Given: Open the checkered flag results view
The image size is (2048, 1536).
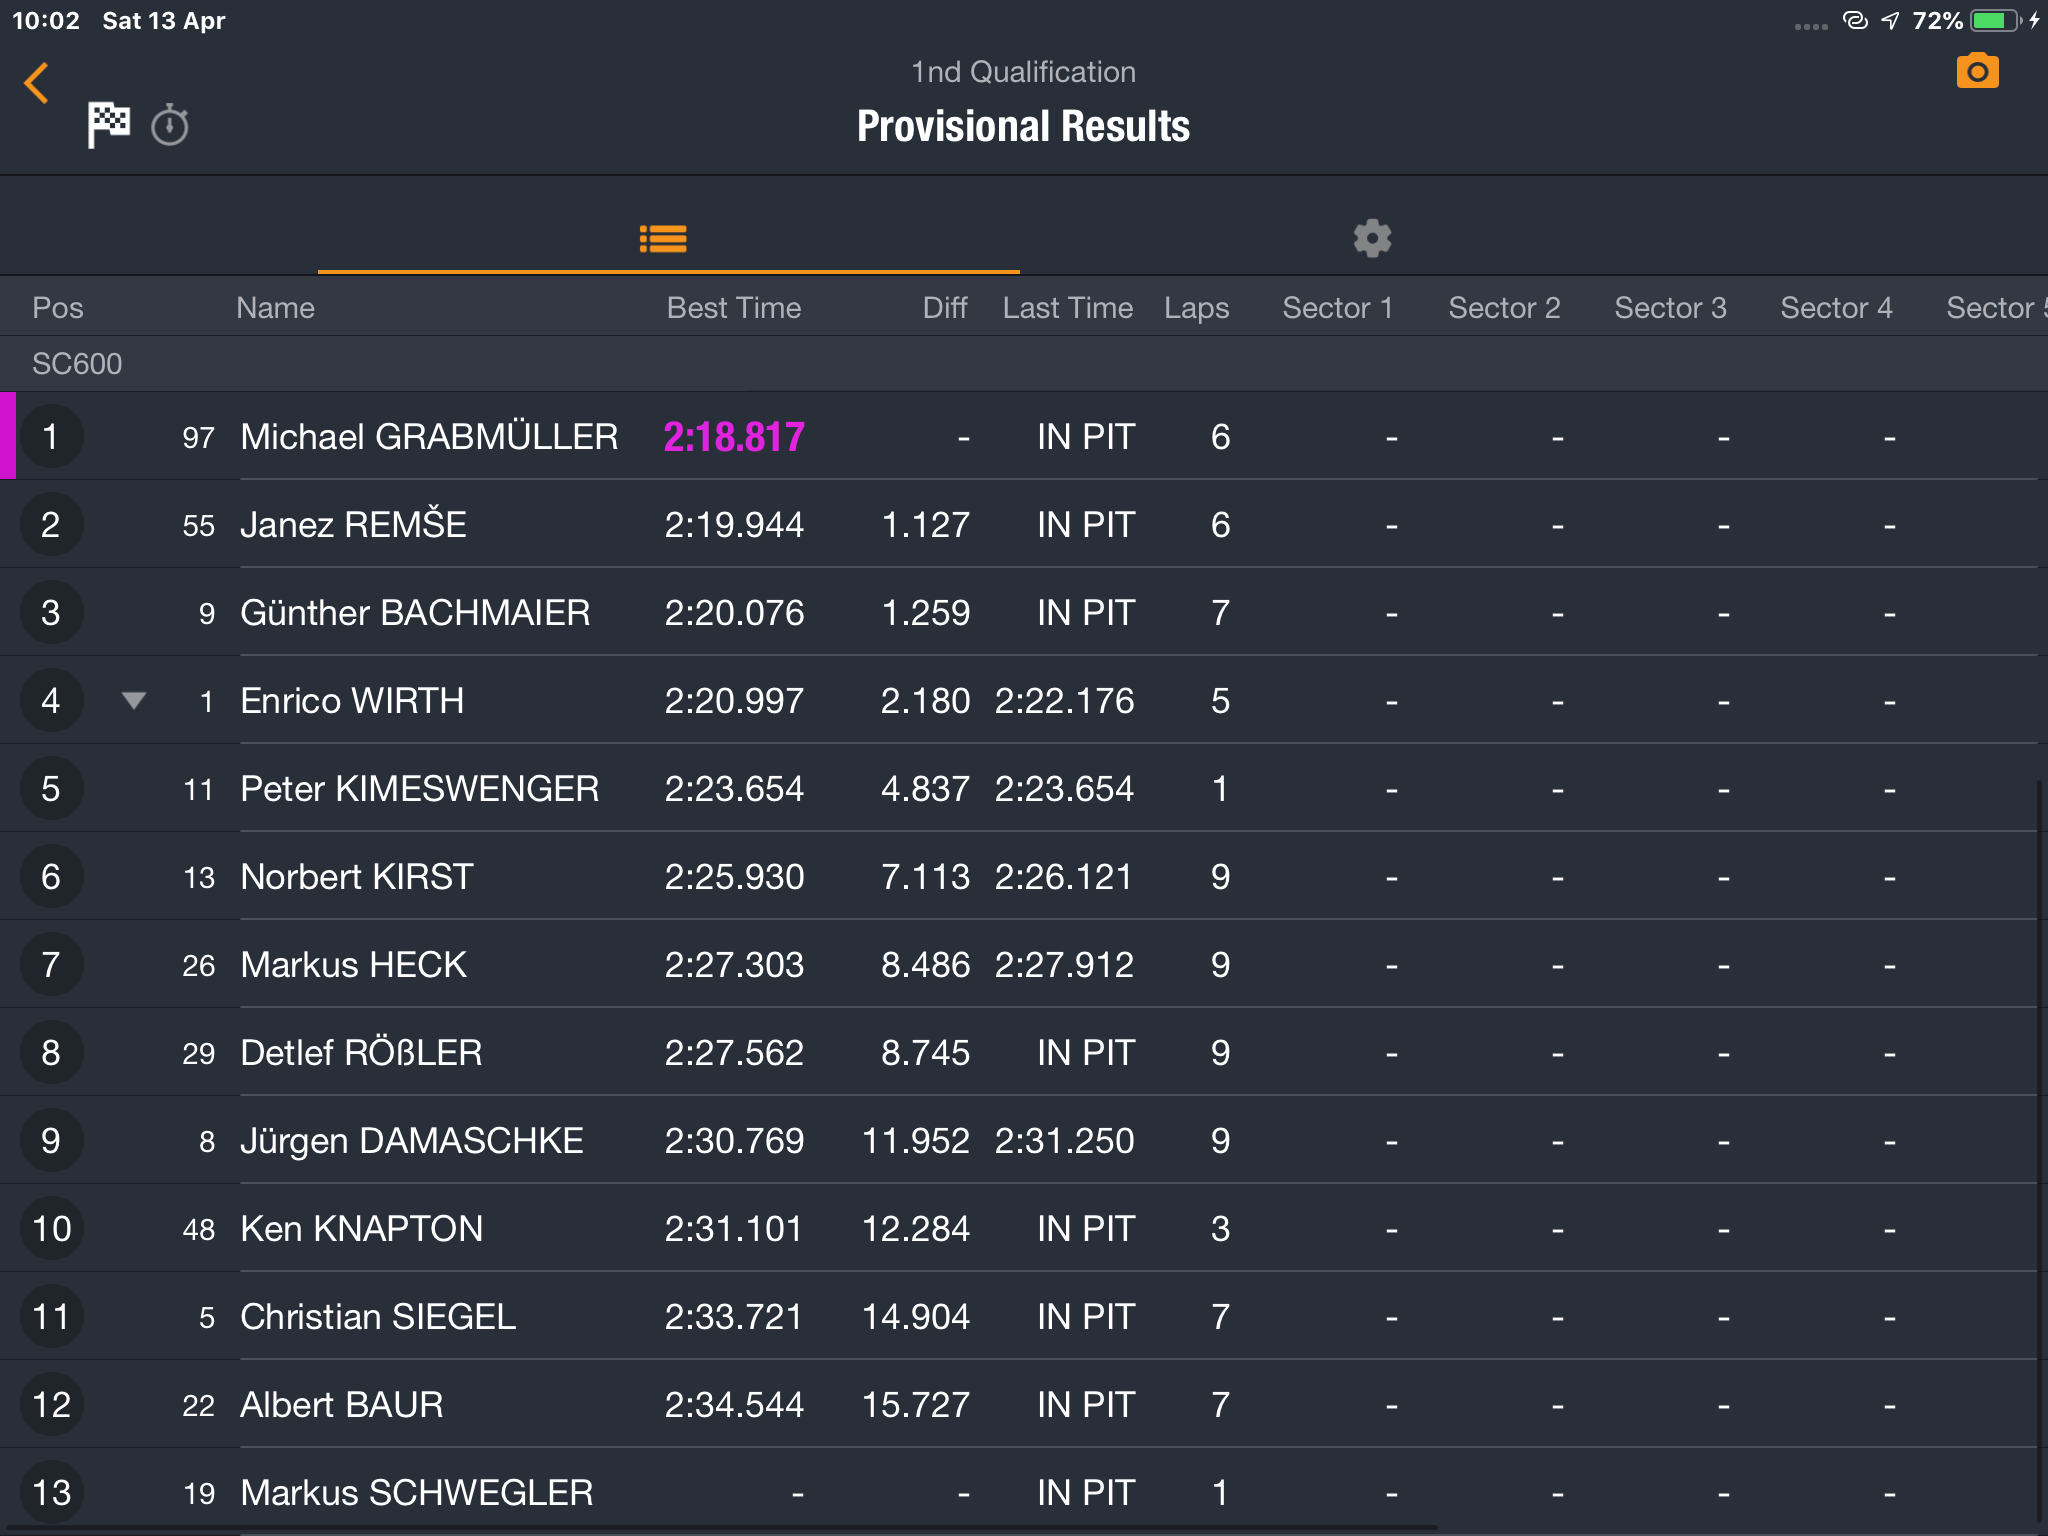Looking at the screenshot, I should tap(108, 126).
